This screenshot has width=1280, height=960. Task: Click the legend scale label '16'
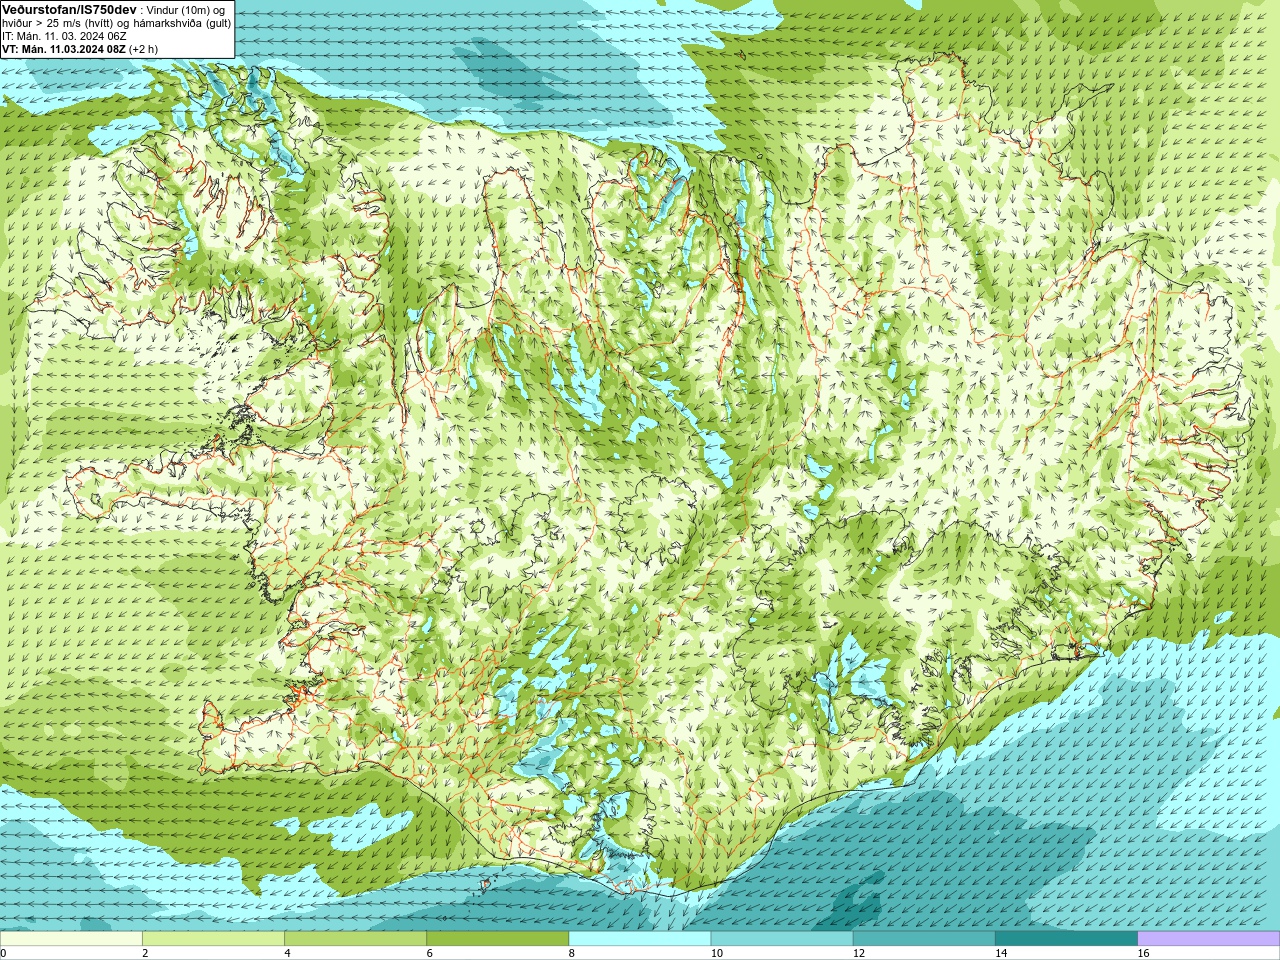pyautogui.click(x=1144, y=953)
